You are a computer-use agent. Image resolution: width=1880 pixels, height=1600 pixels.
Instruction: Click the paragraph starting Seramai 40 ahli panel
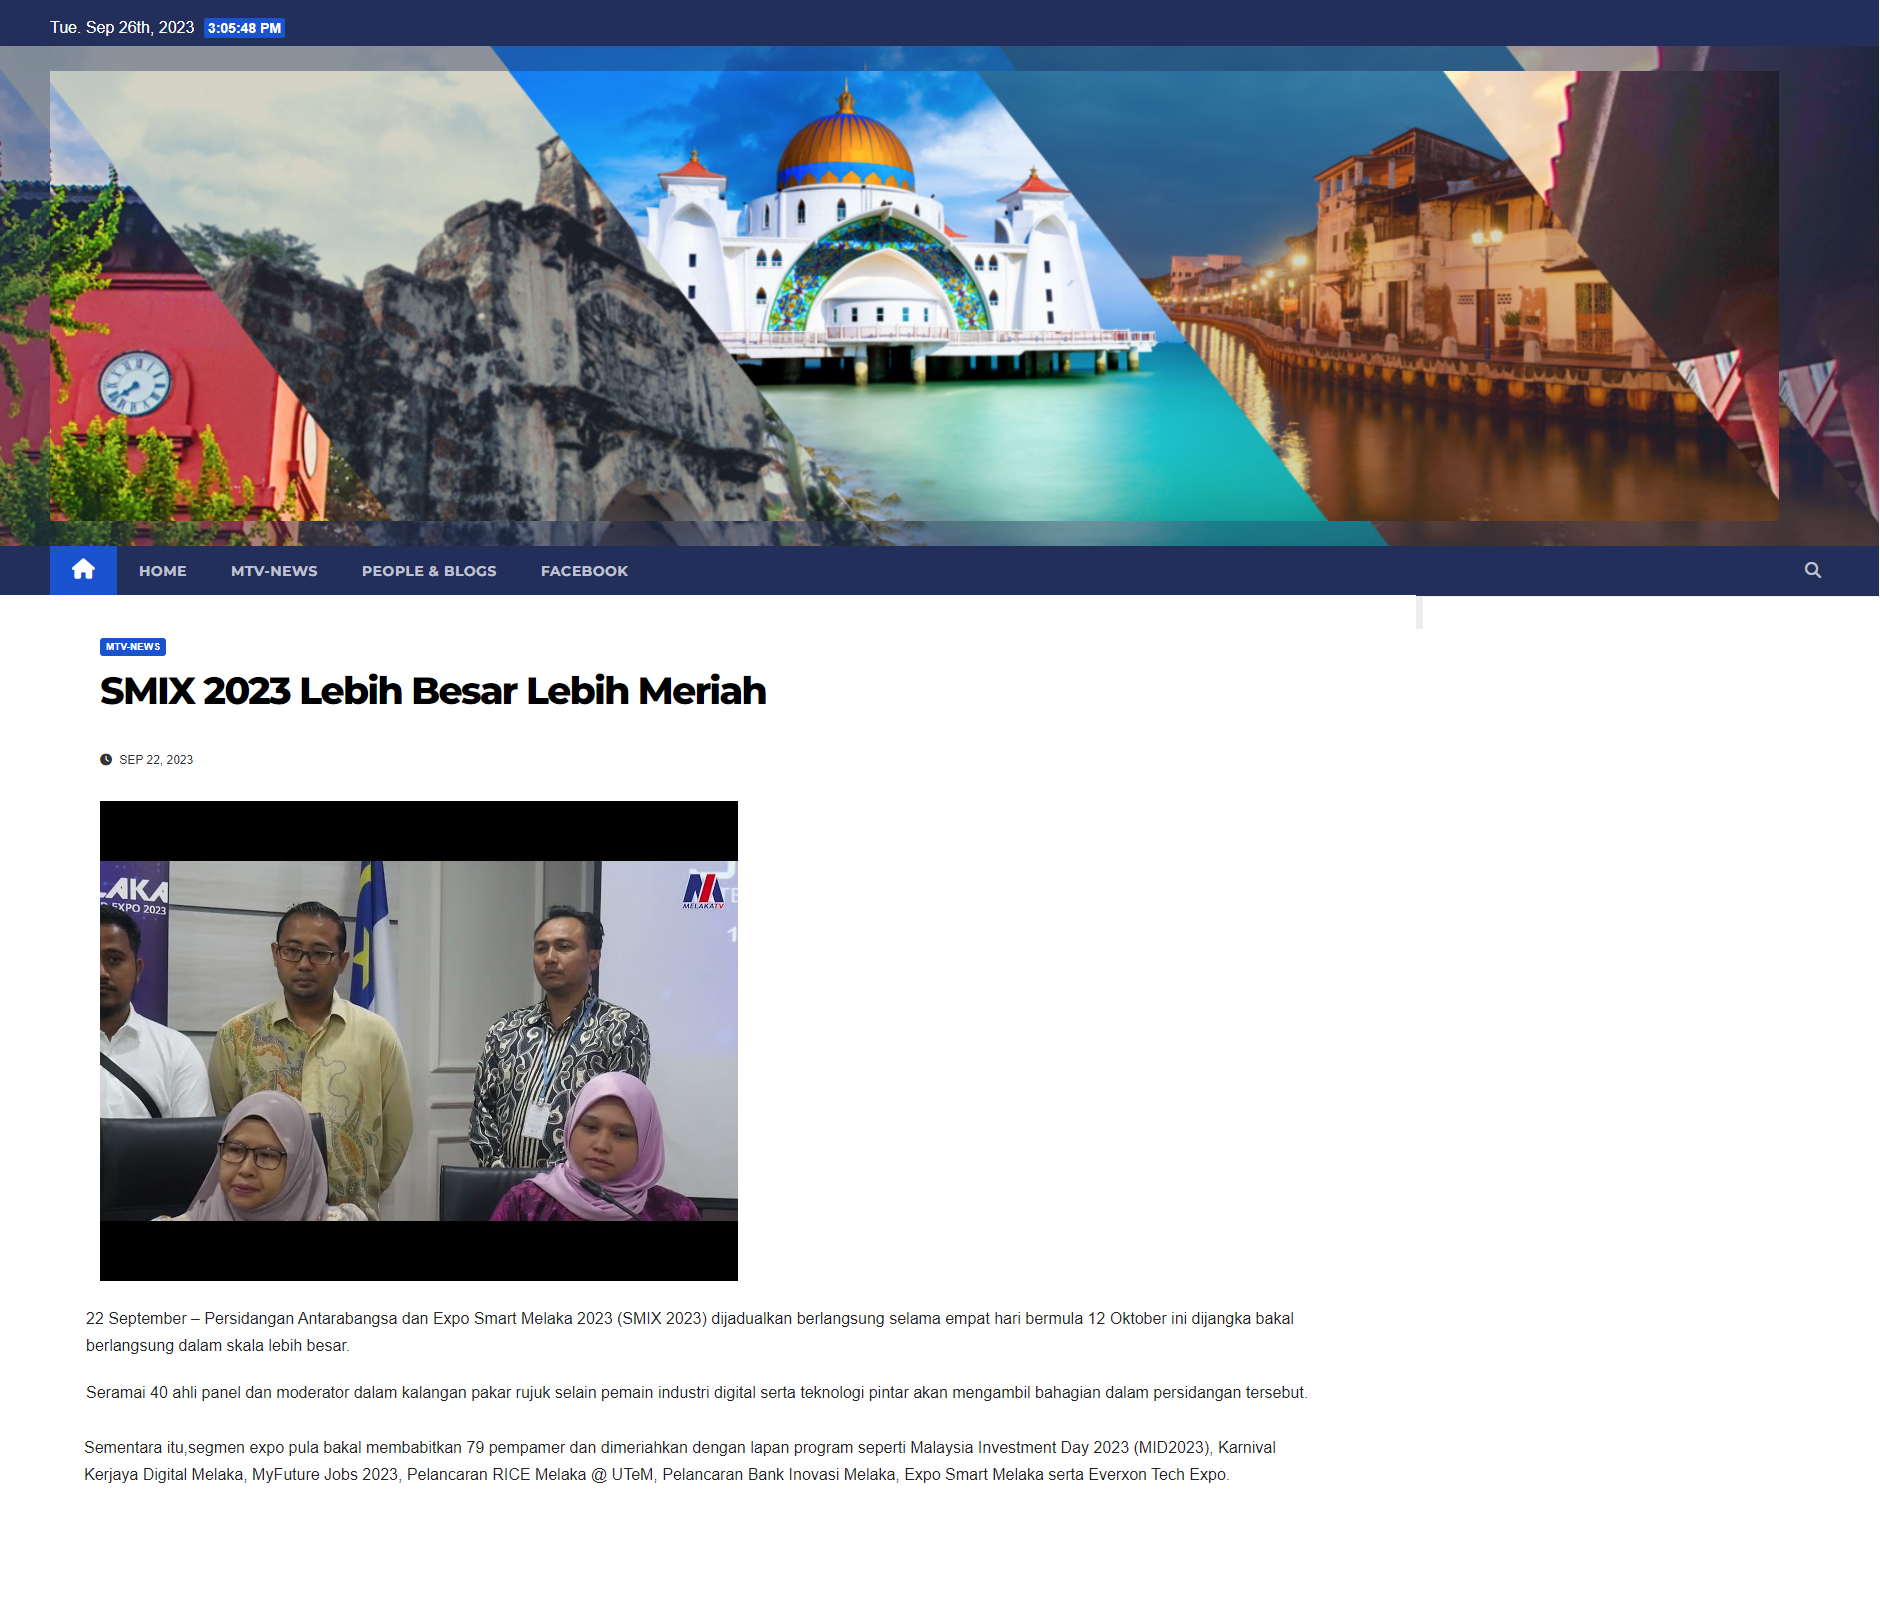[x=696, y=1393]
